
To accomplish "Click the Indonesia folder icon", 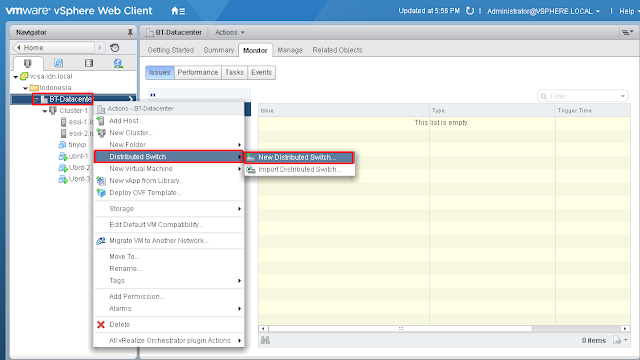I will point(34,88).
